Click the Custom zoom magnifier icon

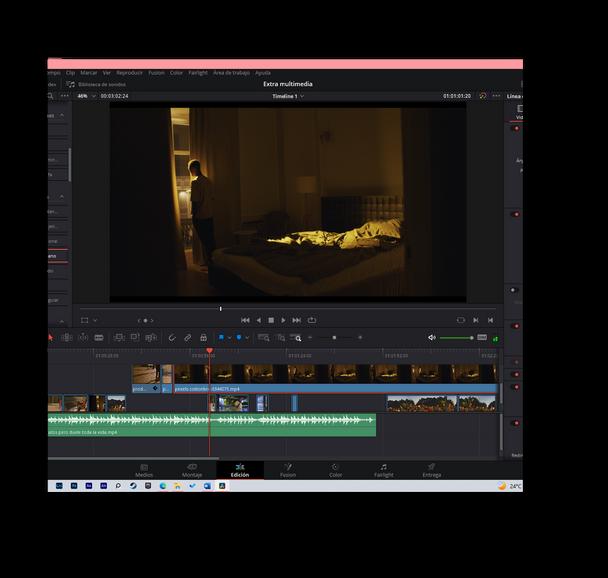click(x=296, y=338)
